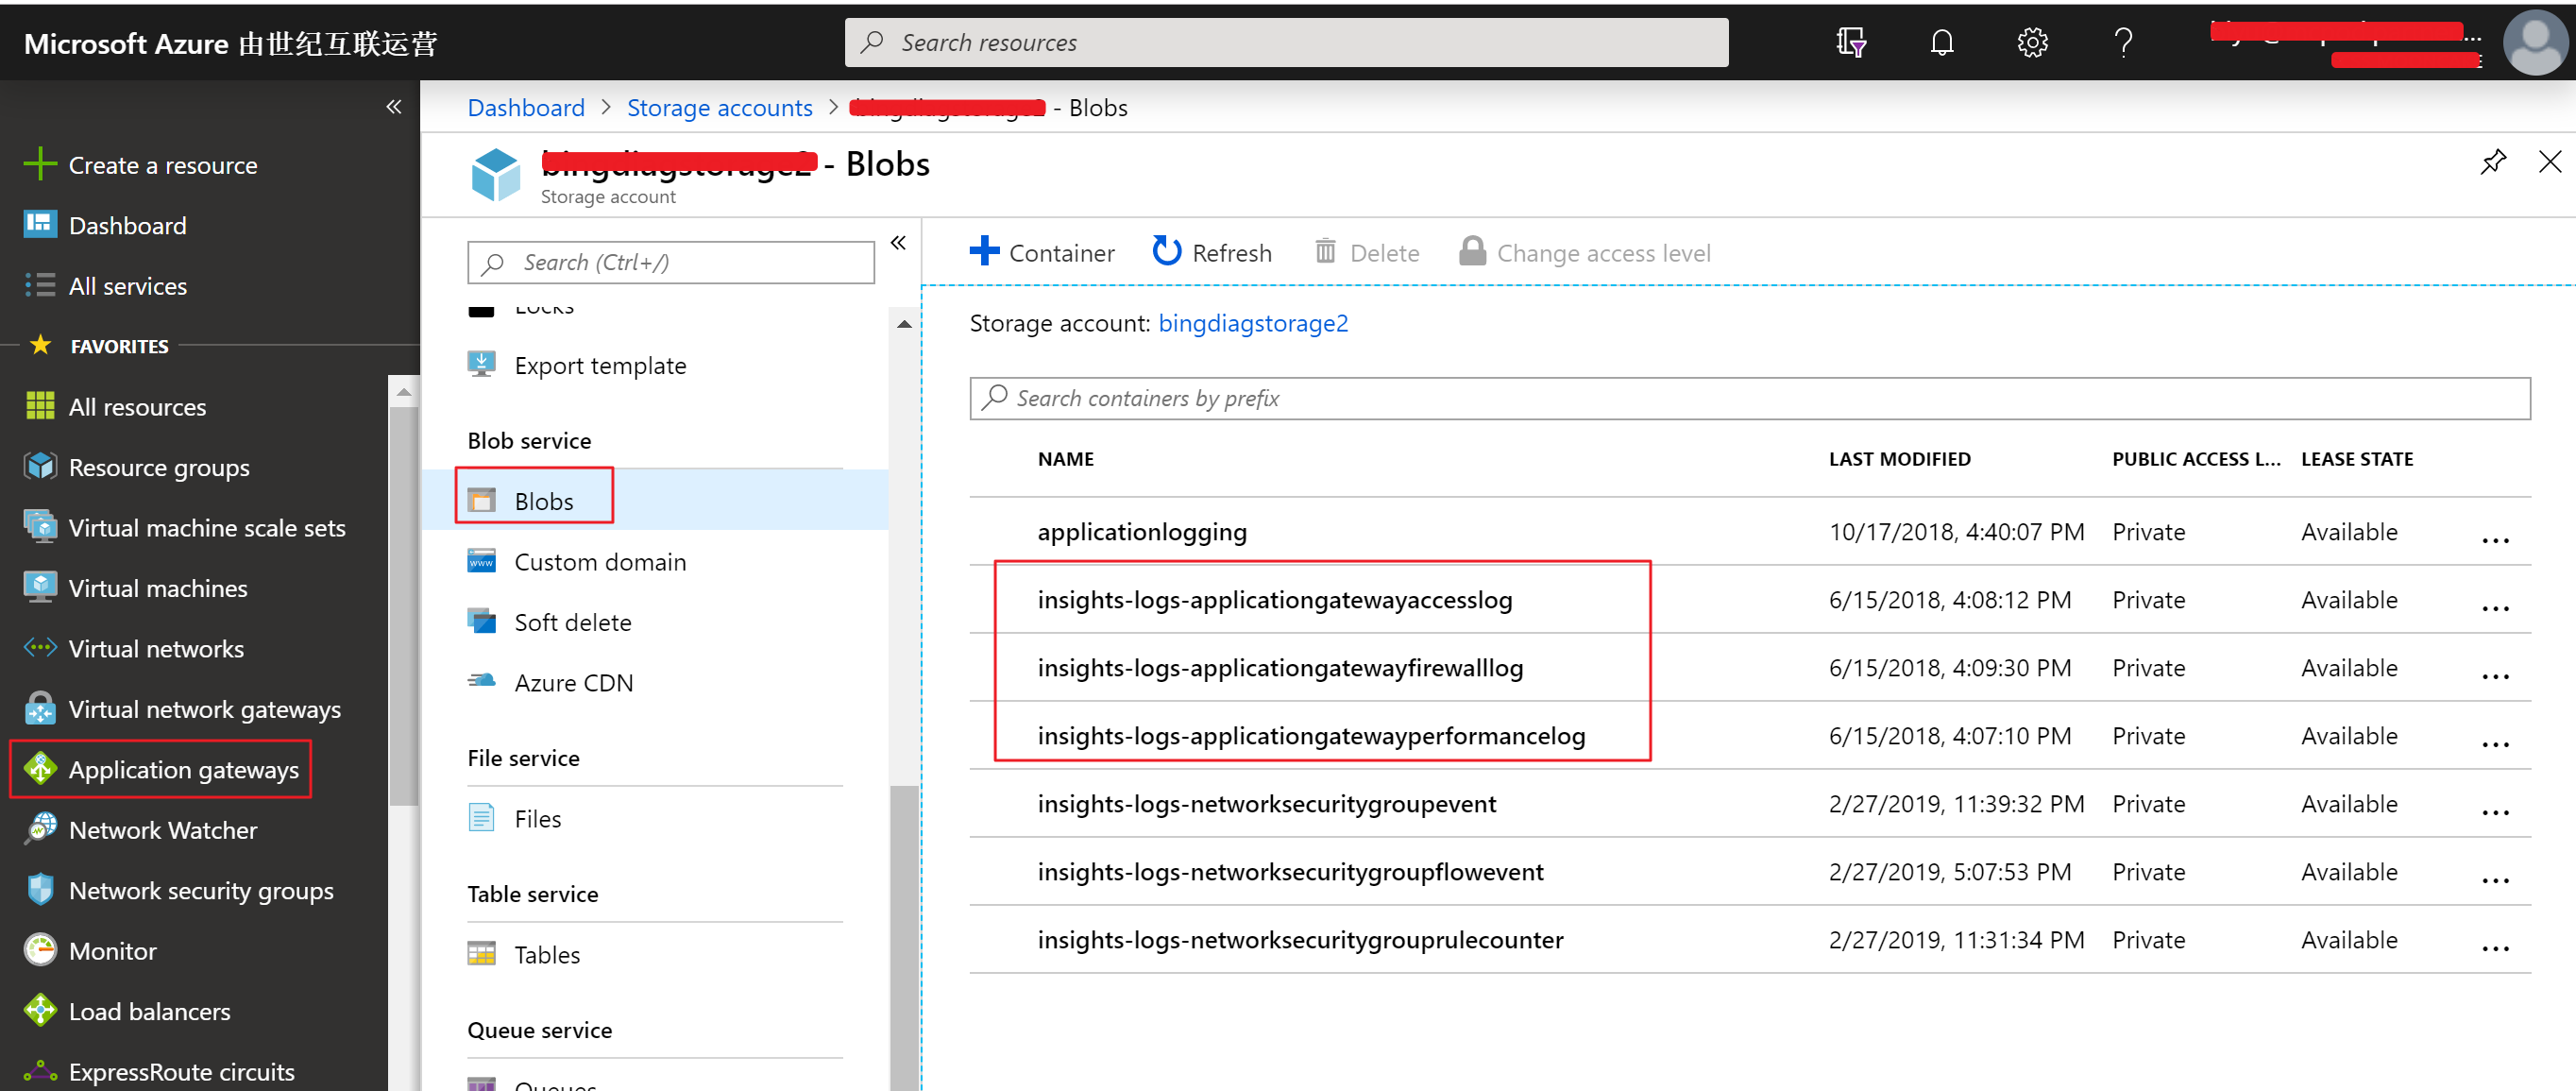Open the bingdiagstorage2 storage account link
The height and width of the screenshot is (1091, 2576).
click(1252, 323)
